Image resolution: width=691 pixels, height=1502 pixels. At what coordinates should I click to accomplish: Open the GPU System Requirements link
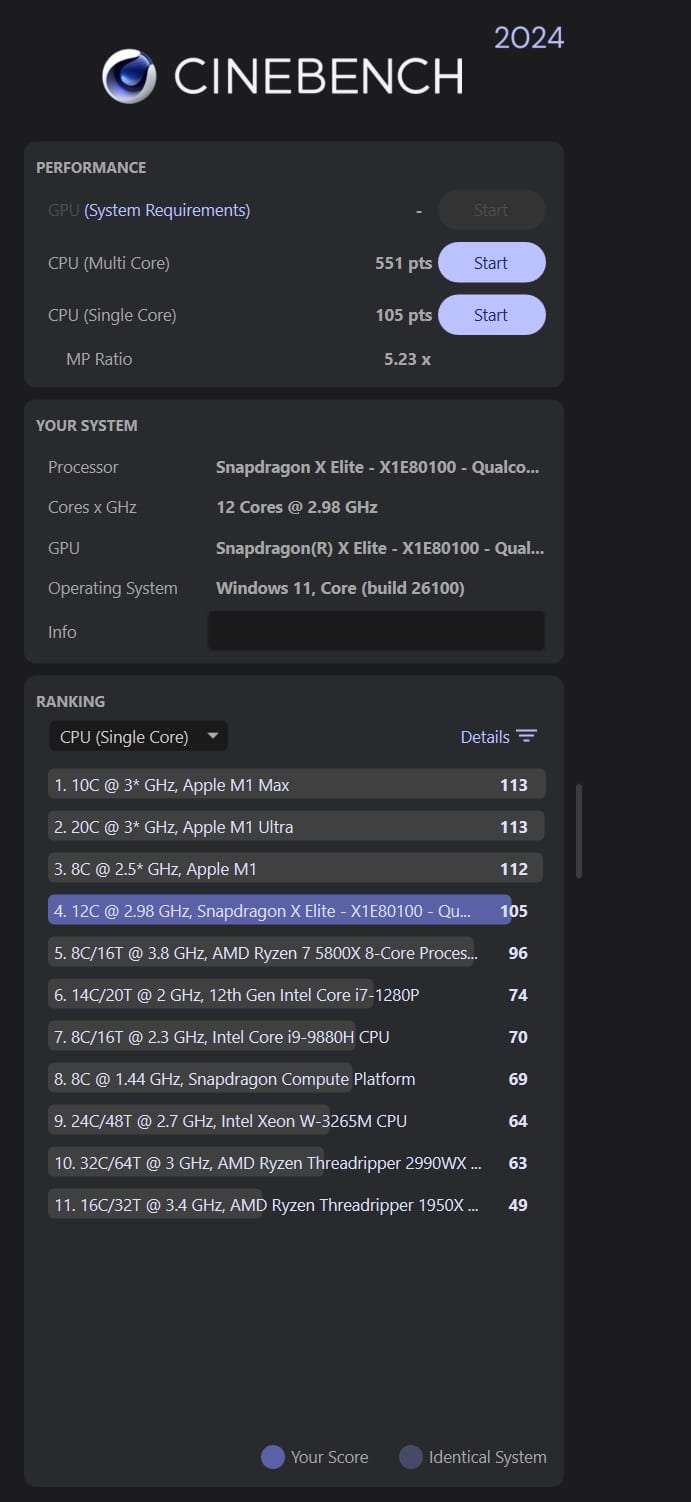pyautogui.click(x=167, y=210)
